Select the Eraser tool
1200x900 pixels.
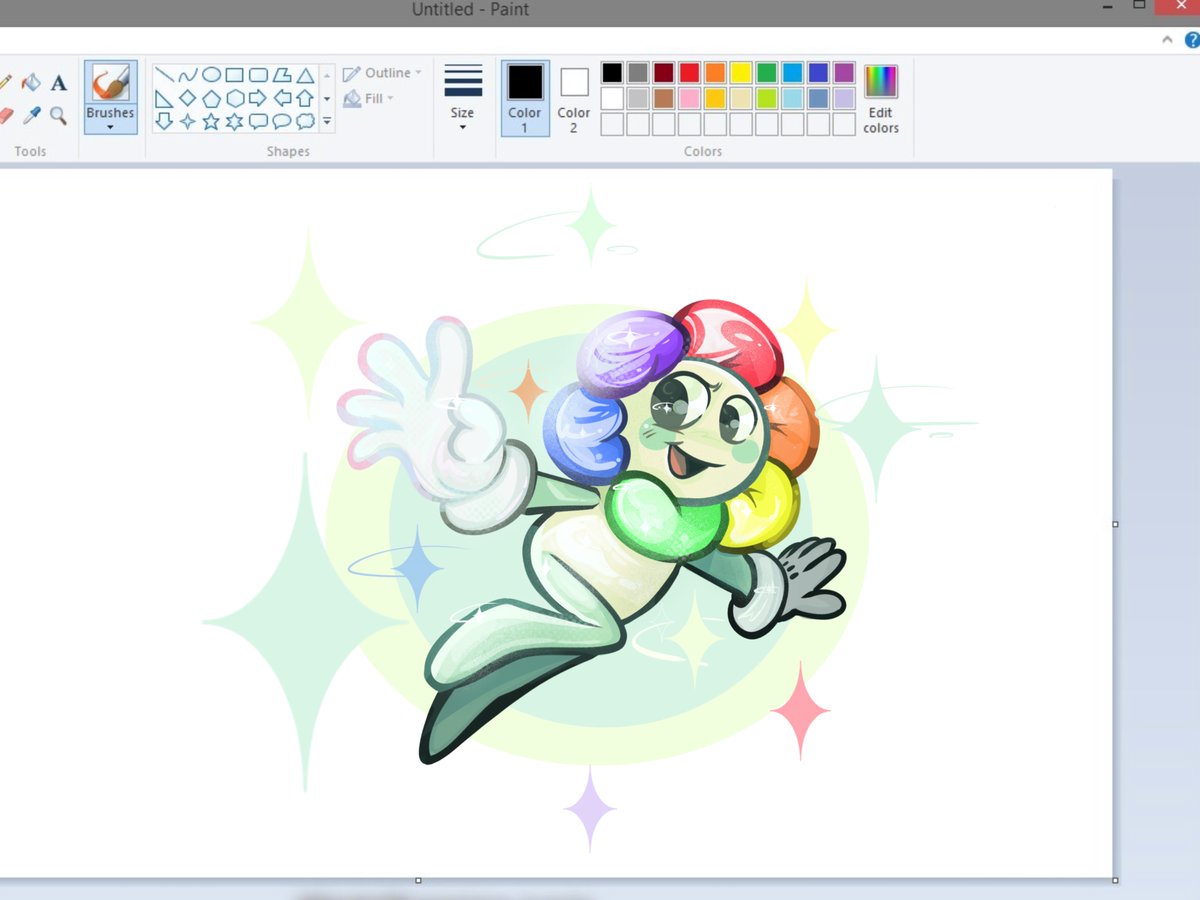5,115
